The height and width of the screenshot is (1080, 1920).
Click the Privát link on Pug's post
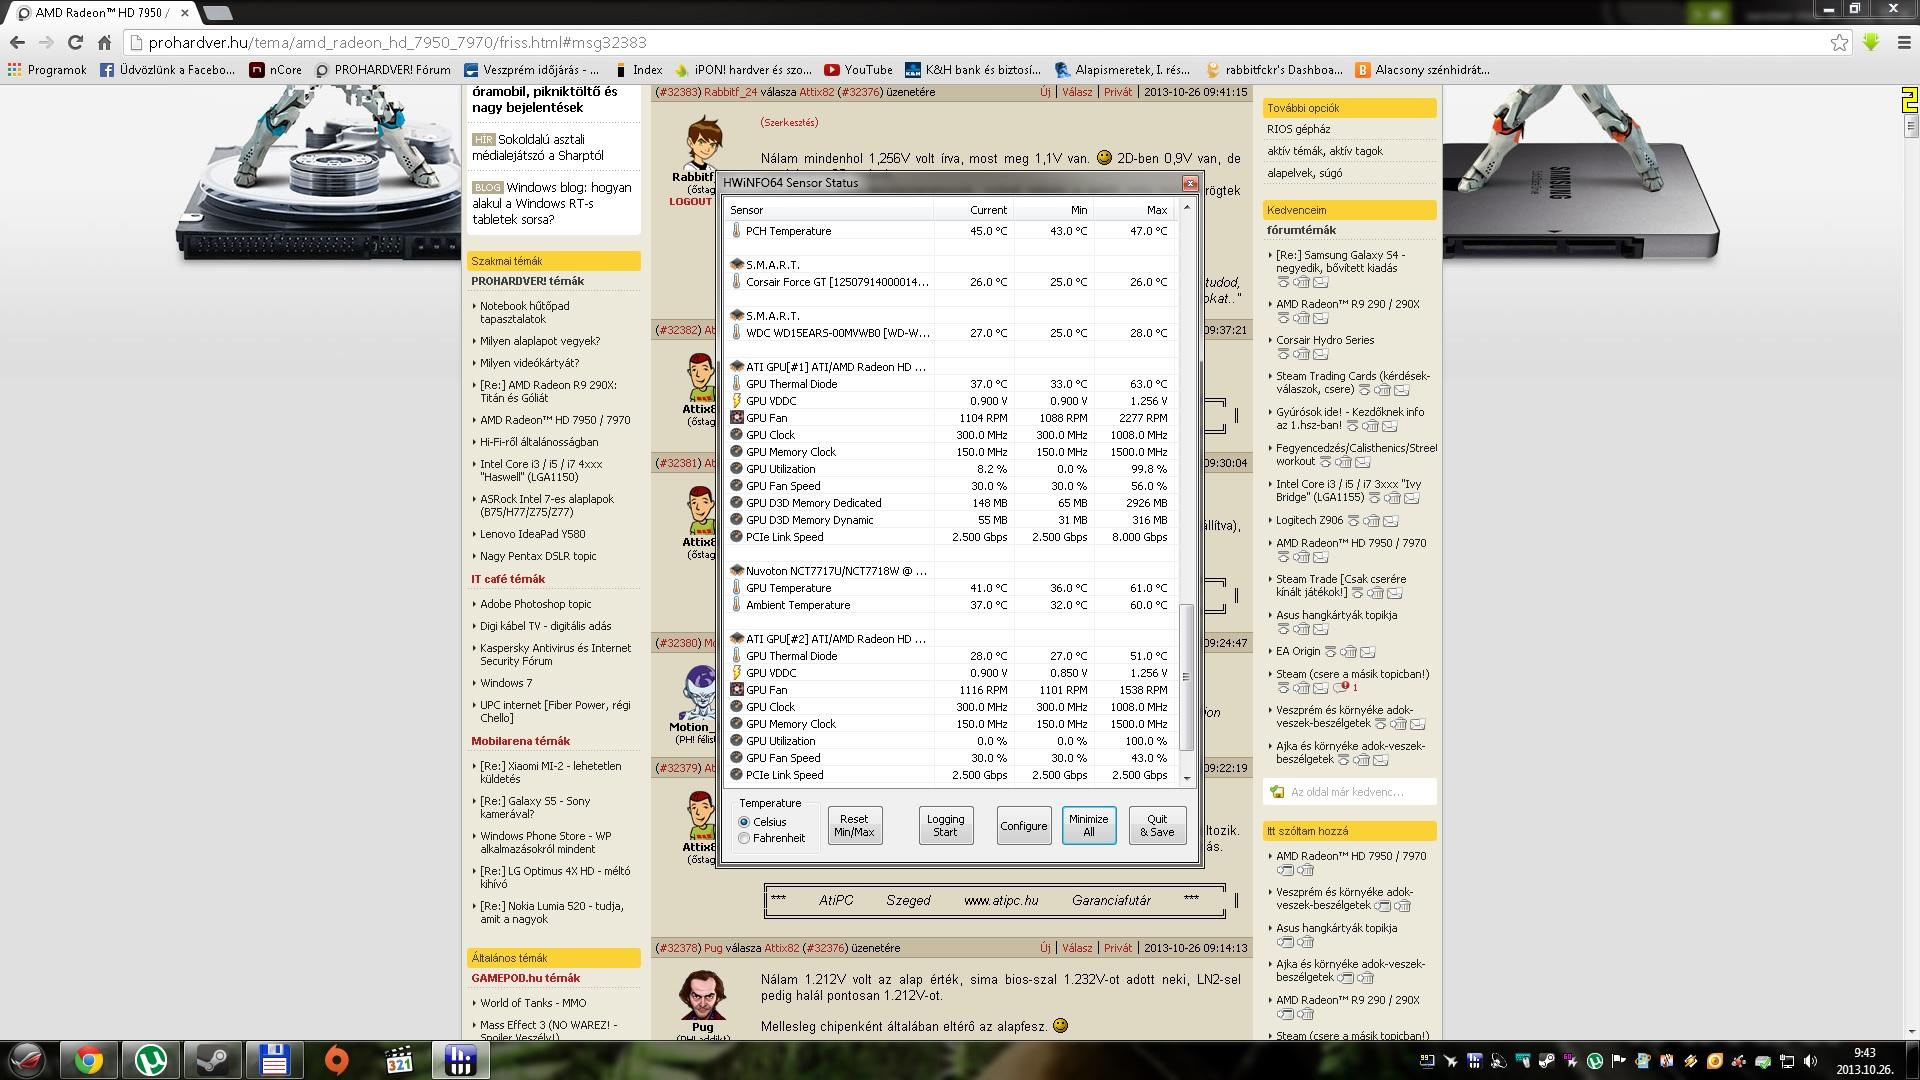[x=1118, y=948]
